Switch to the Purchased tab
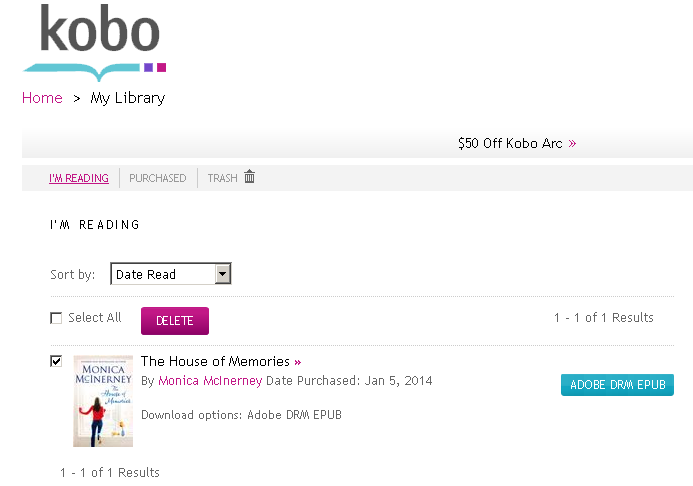Viewport: 693px width, 486px height. (x=157, y=178)
